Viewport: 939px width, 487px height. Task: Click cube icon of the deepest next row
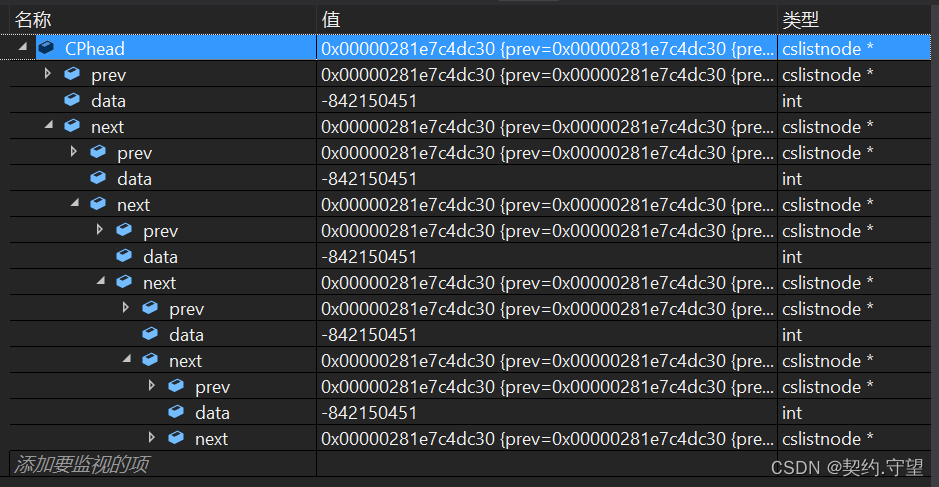point(176,437)
